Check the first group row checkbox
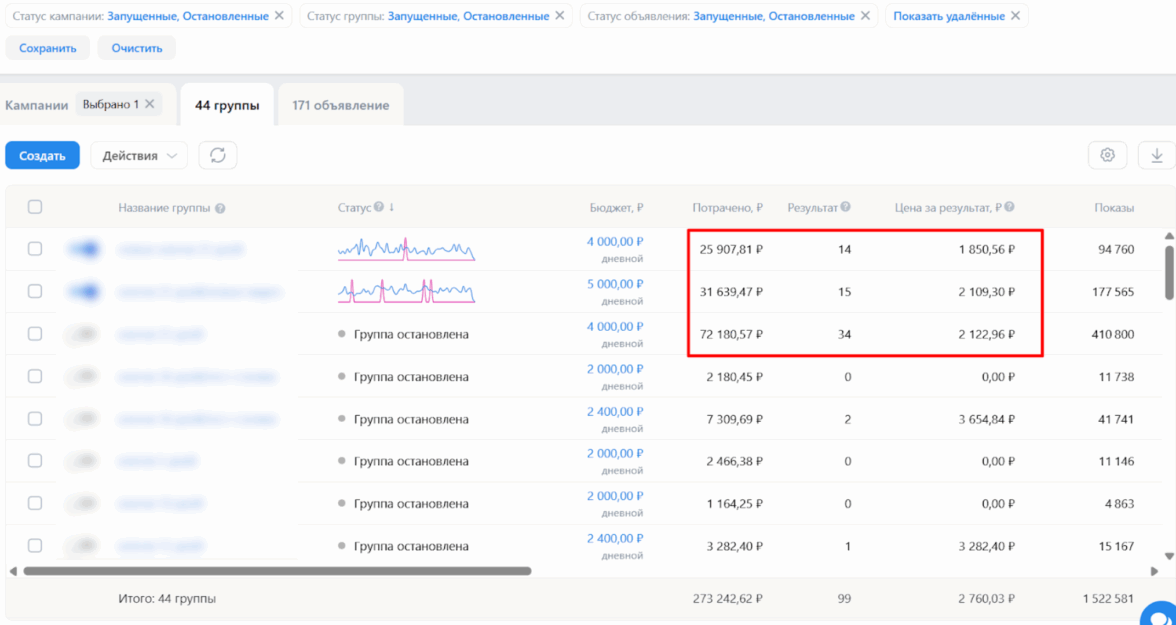 pos(35,249)
